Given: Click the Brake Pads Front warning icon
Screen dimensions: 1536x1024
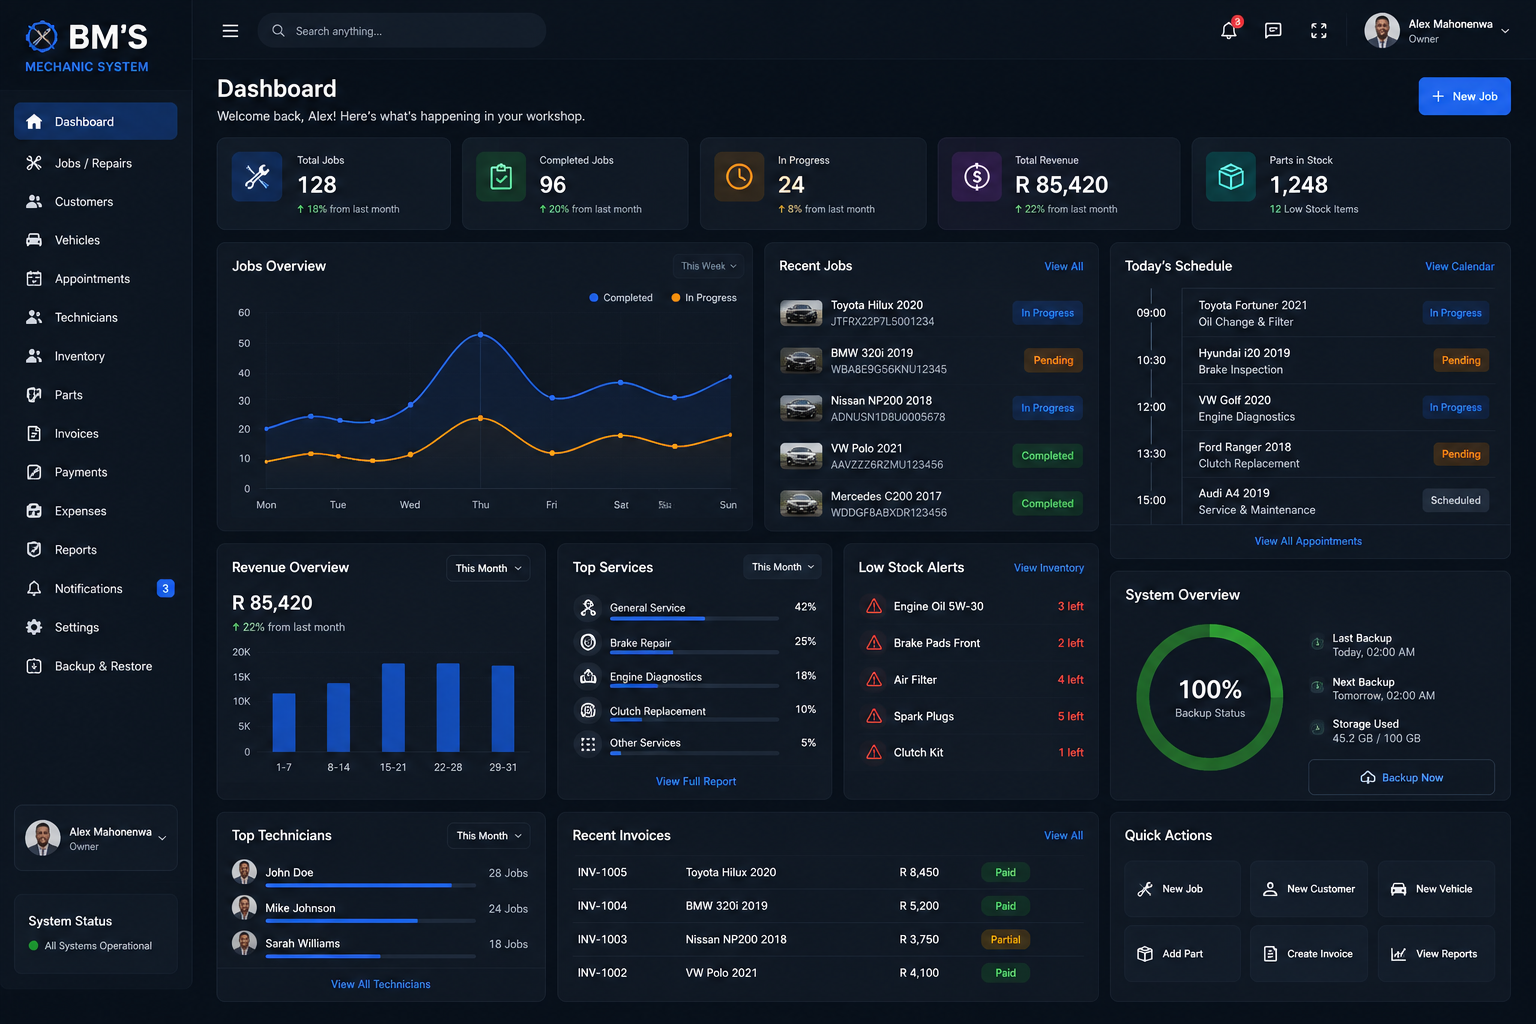Looking at the screenshot, I should (874, 643).
